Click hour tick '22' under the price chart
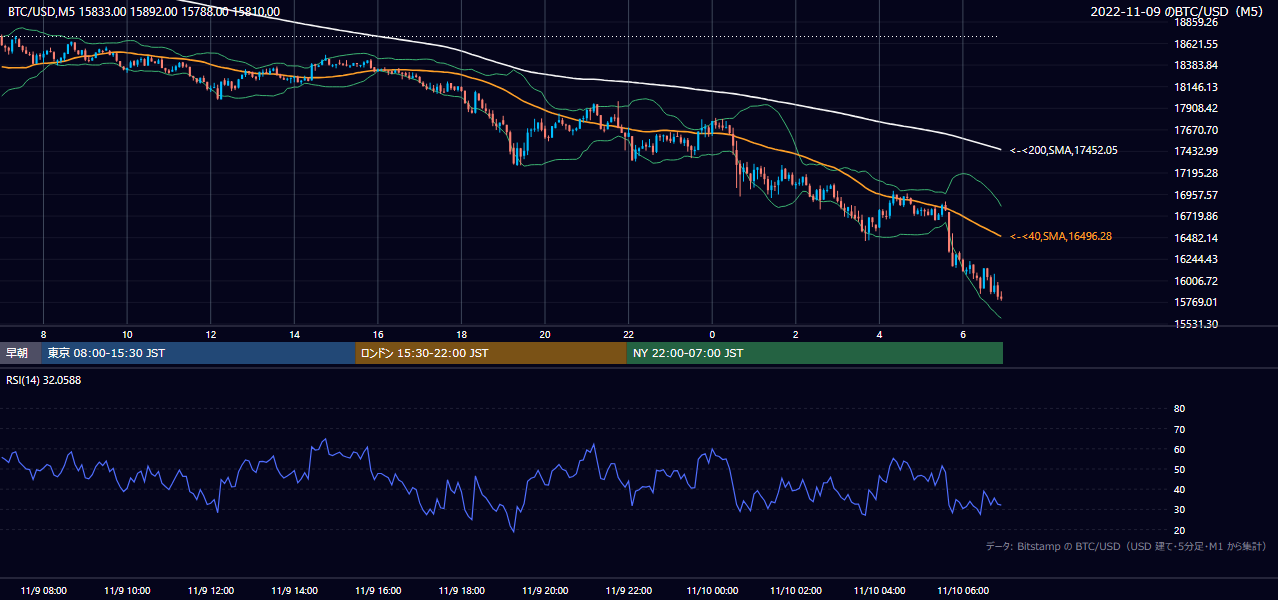 628,333
